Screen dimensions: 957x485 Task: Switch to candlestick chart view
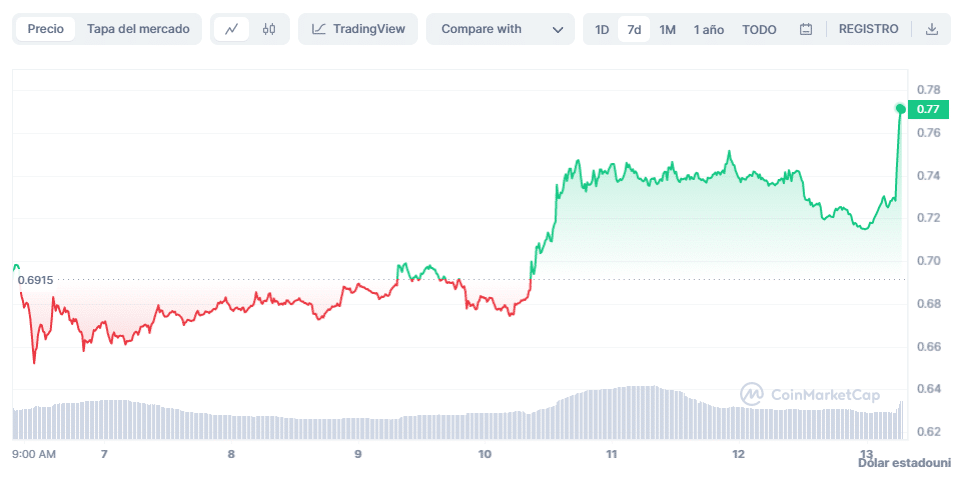268,29
